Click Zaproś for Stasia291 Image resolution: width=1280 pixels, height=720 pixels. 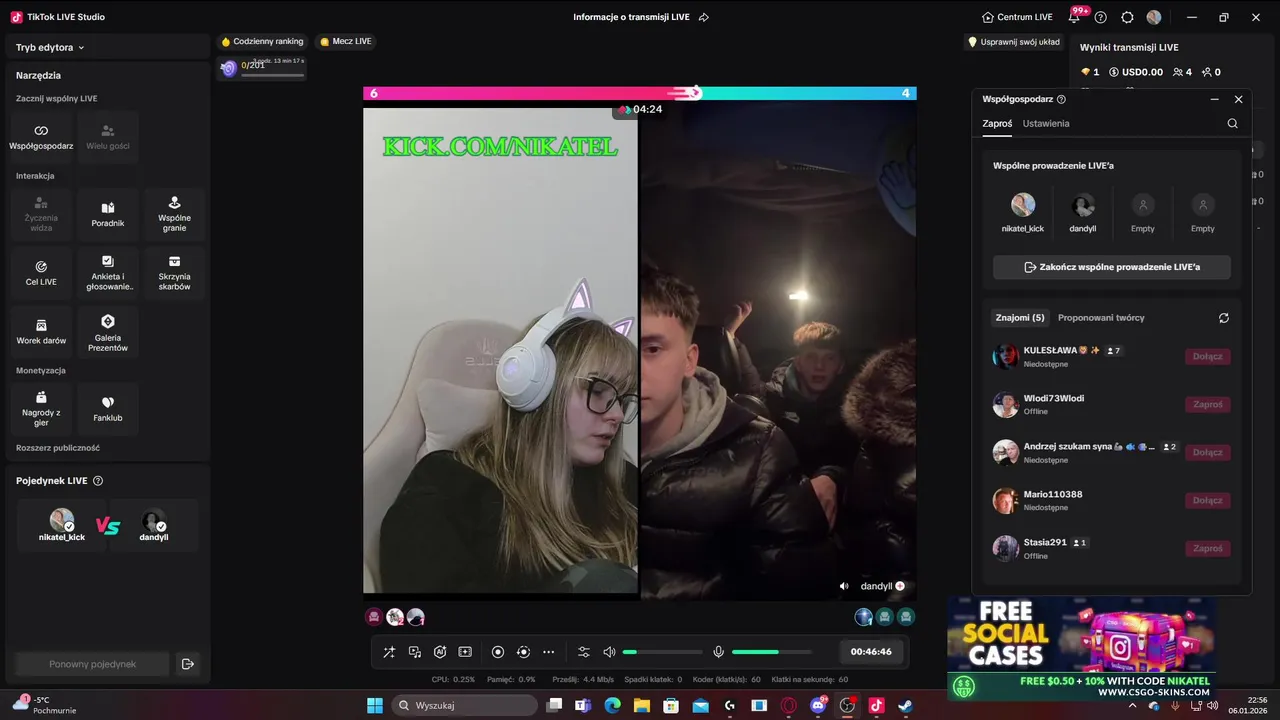[1207, 548]
